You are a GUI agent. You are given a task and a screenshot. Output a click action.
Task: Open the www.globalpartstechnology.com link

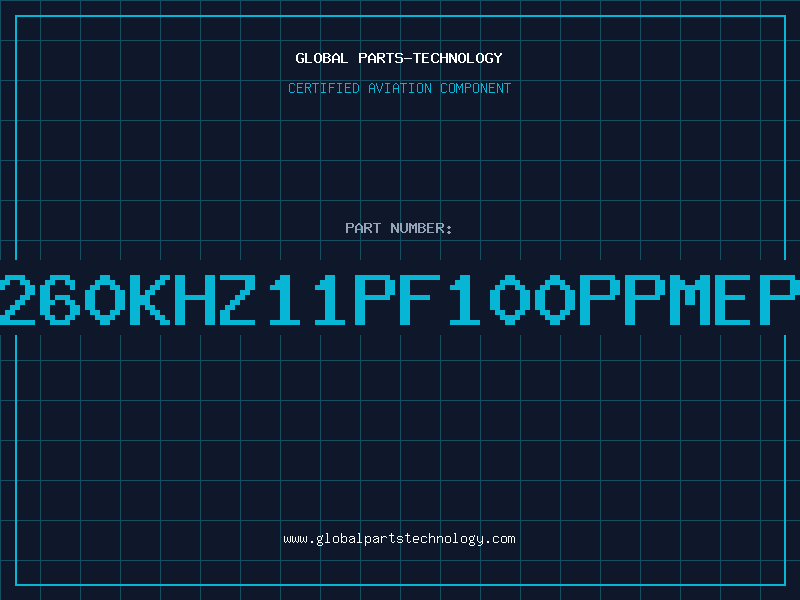pyautogui.click(x=399, y=539)
